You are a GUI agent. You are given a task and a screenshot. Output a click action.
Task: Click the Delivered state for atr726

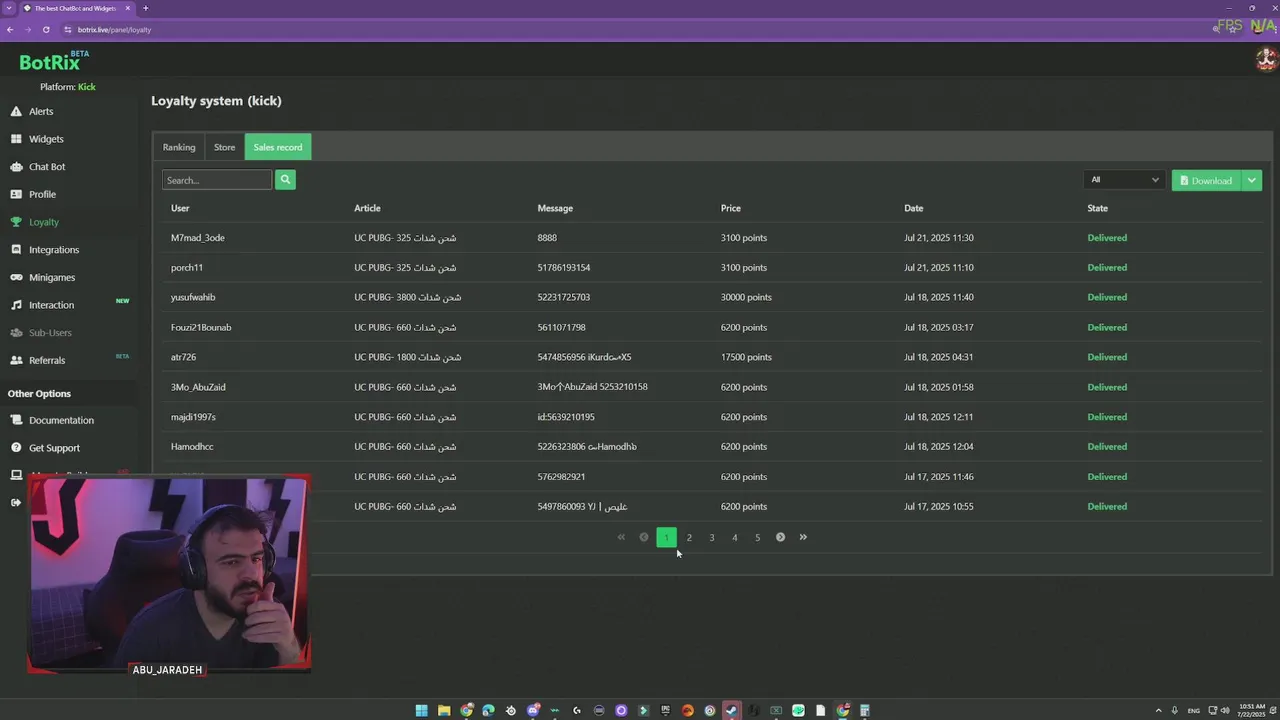point(1107,357)
